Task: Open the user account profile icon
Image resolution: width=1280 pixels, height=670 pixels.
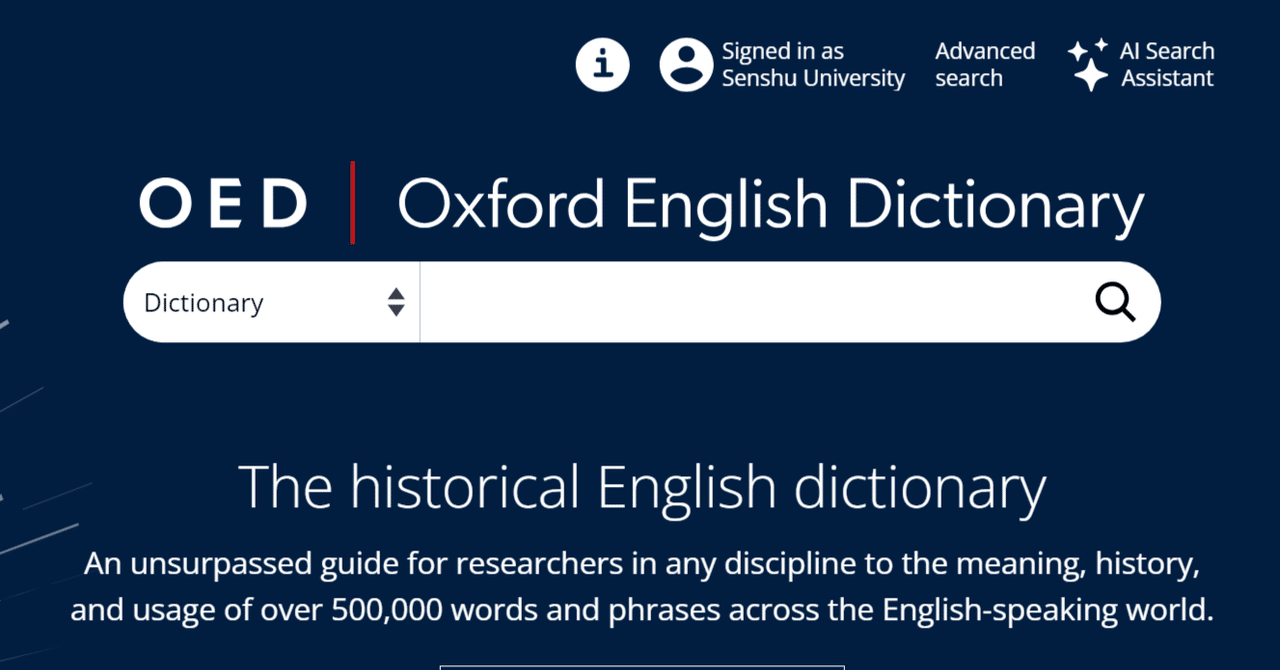Action: (686, 65)
